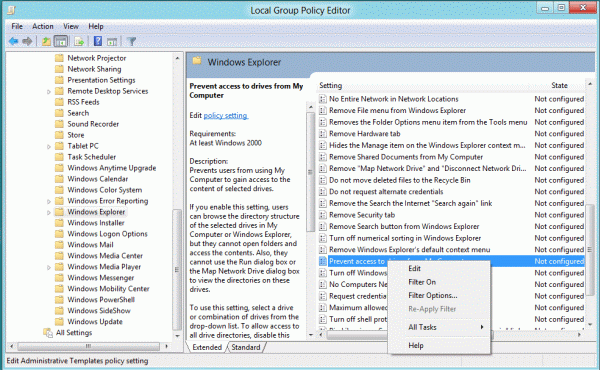This screenshot has height=370, width=600.
Task: Click folder icon beside Store
Action: coord(59,135)
